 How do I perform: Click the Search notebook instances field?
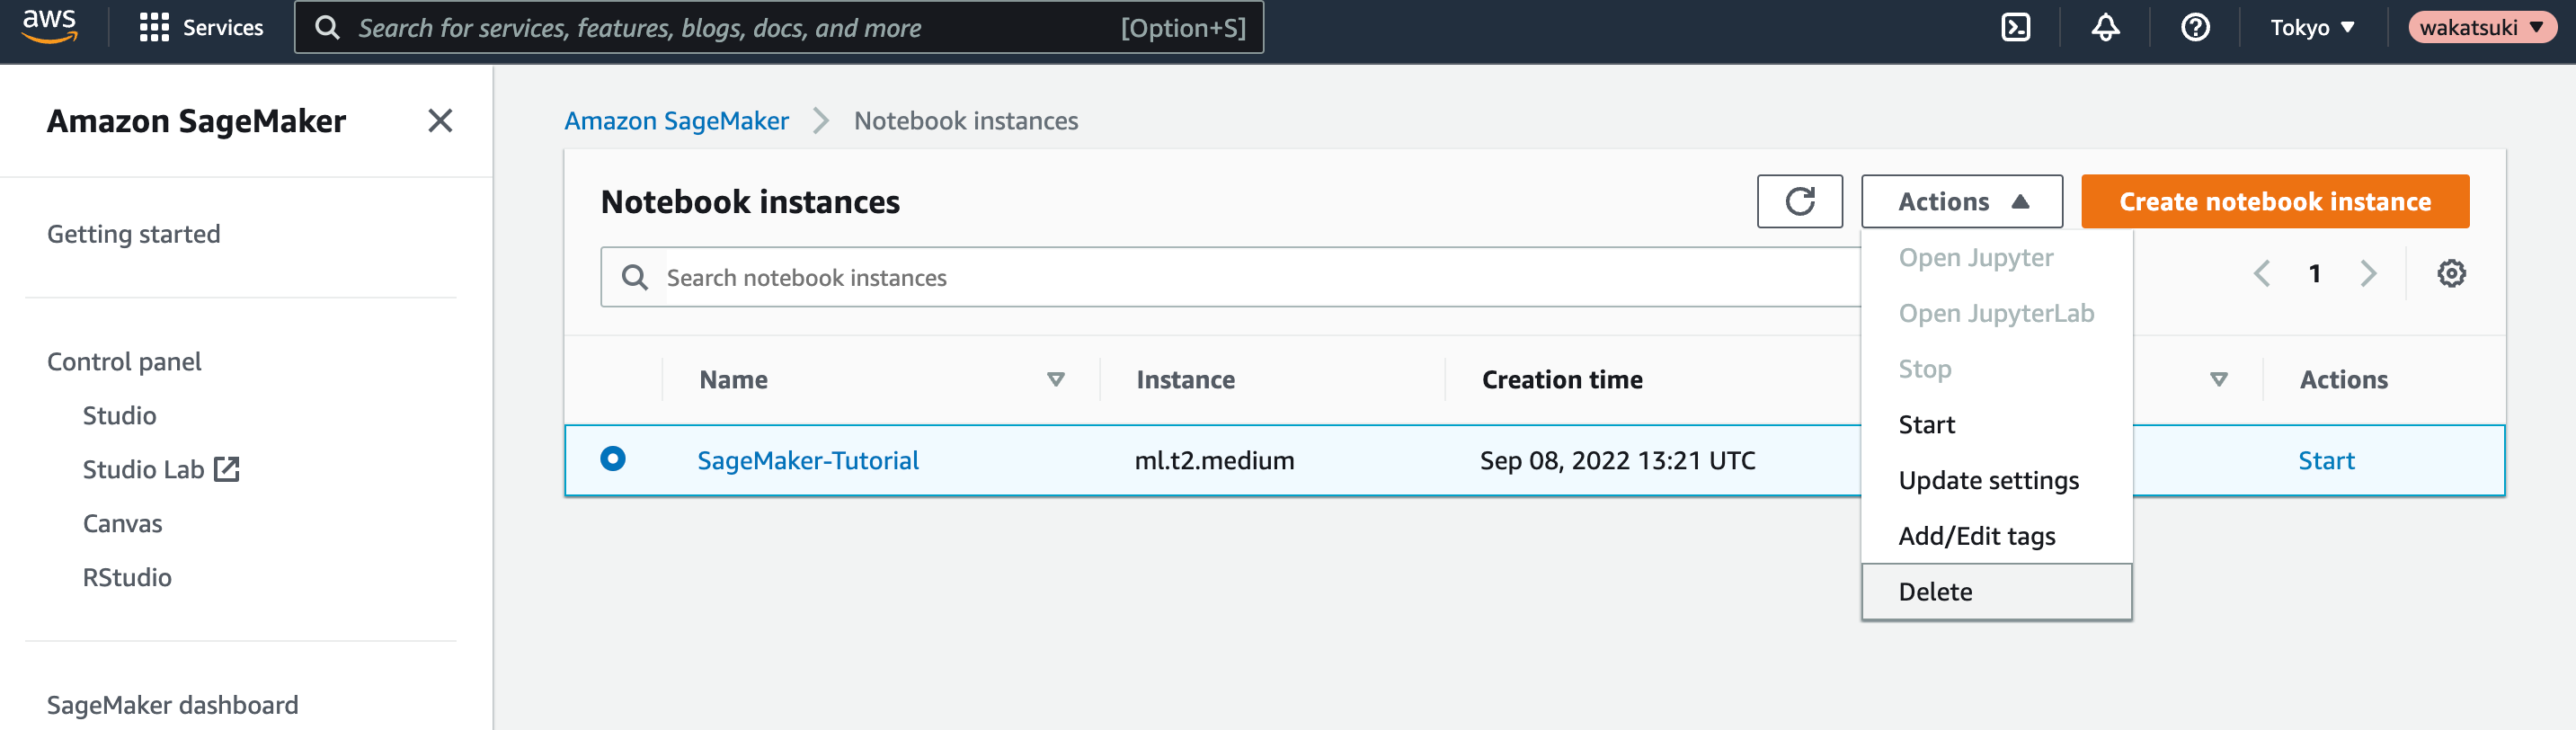tap(1230, 277)
